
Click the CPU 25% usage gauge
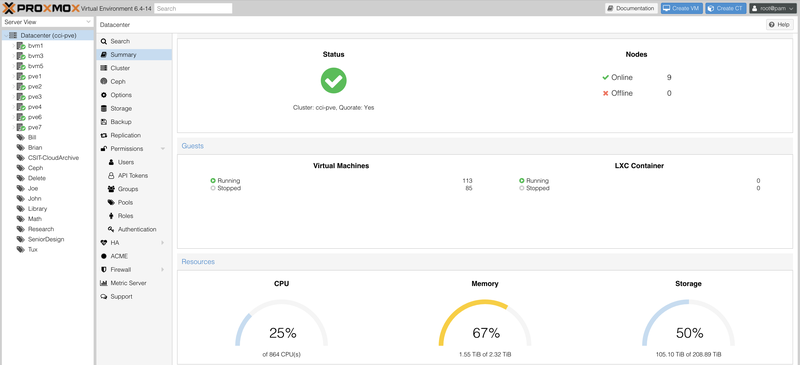coord(282,324)
